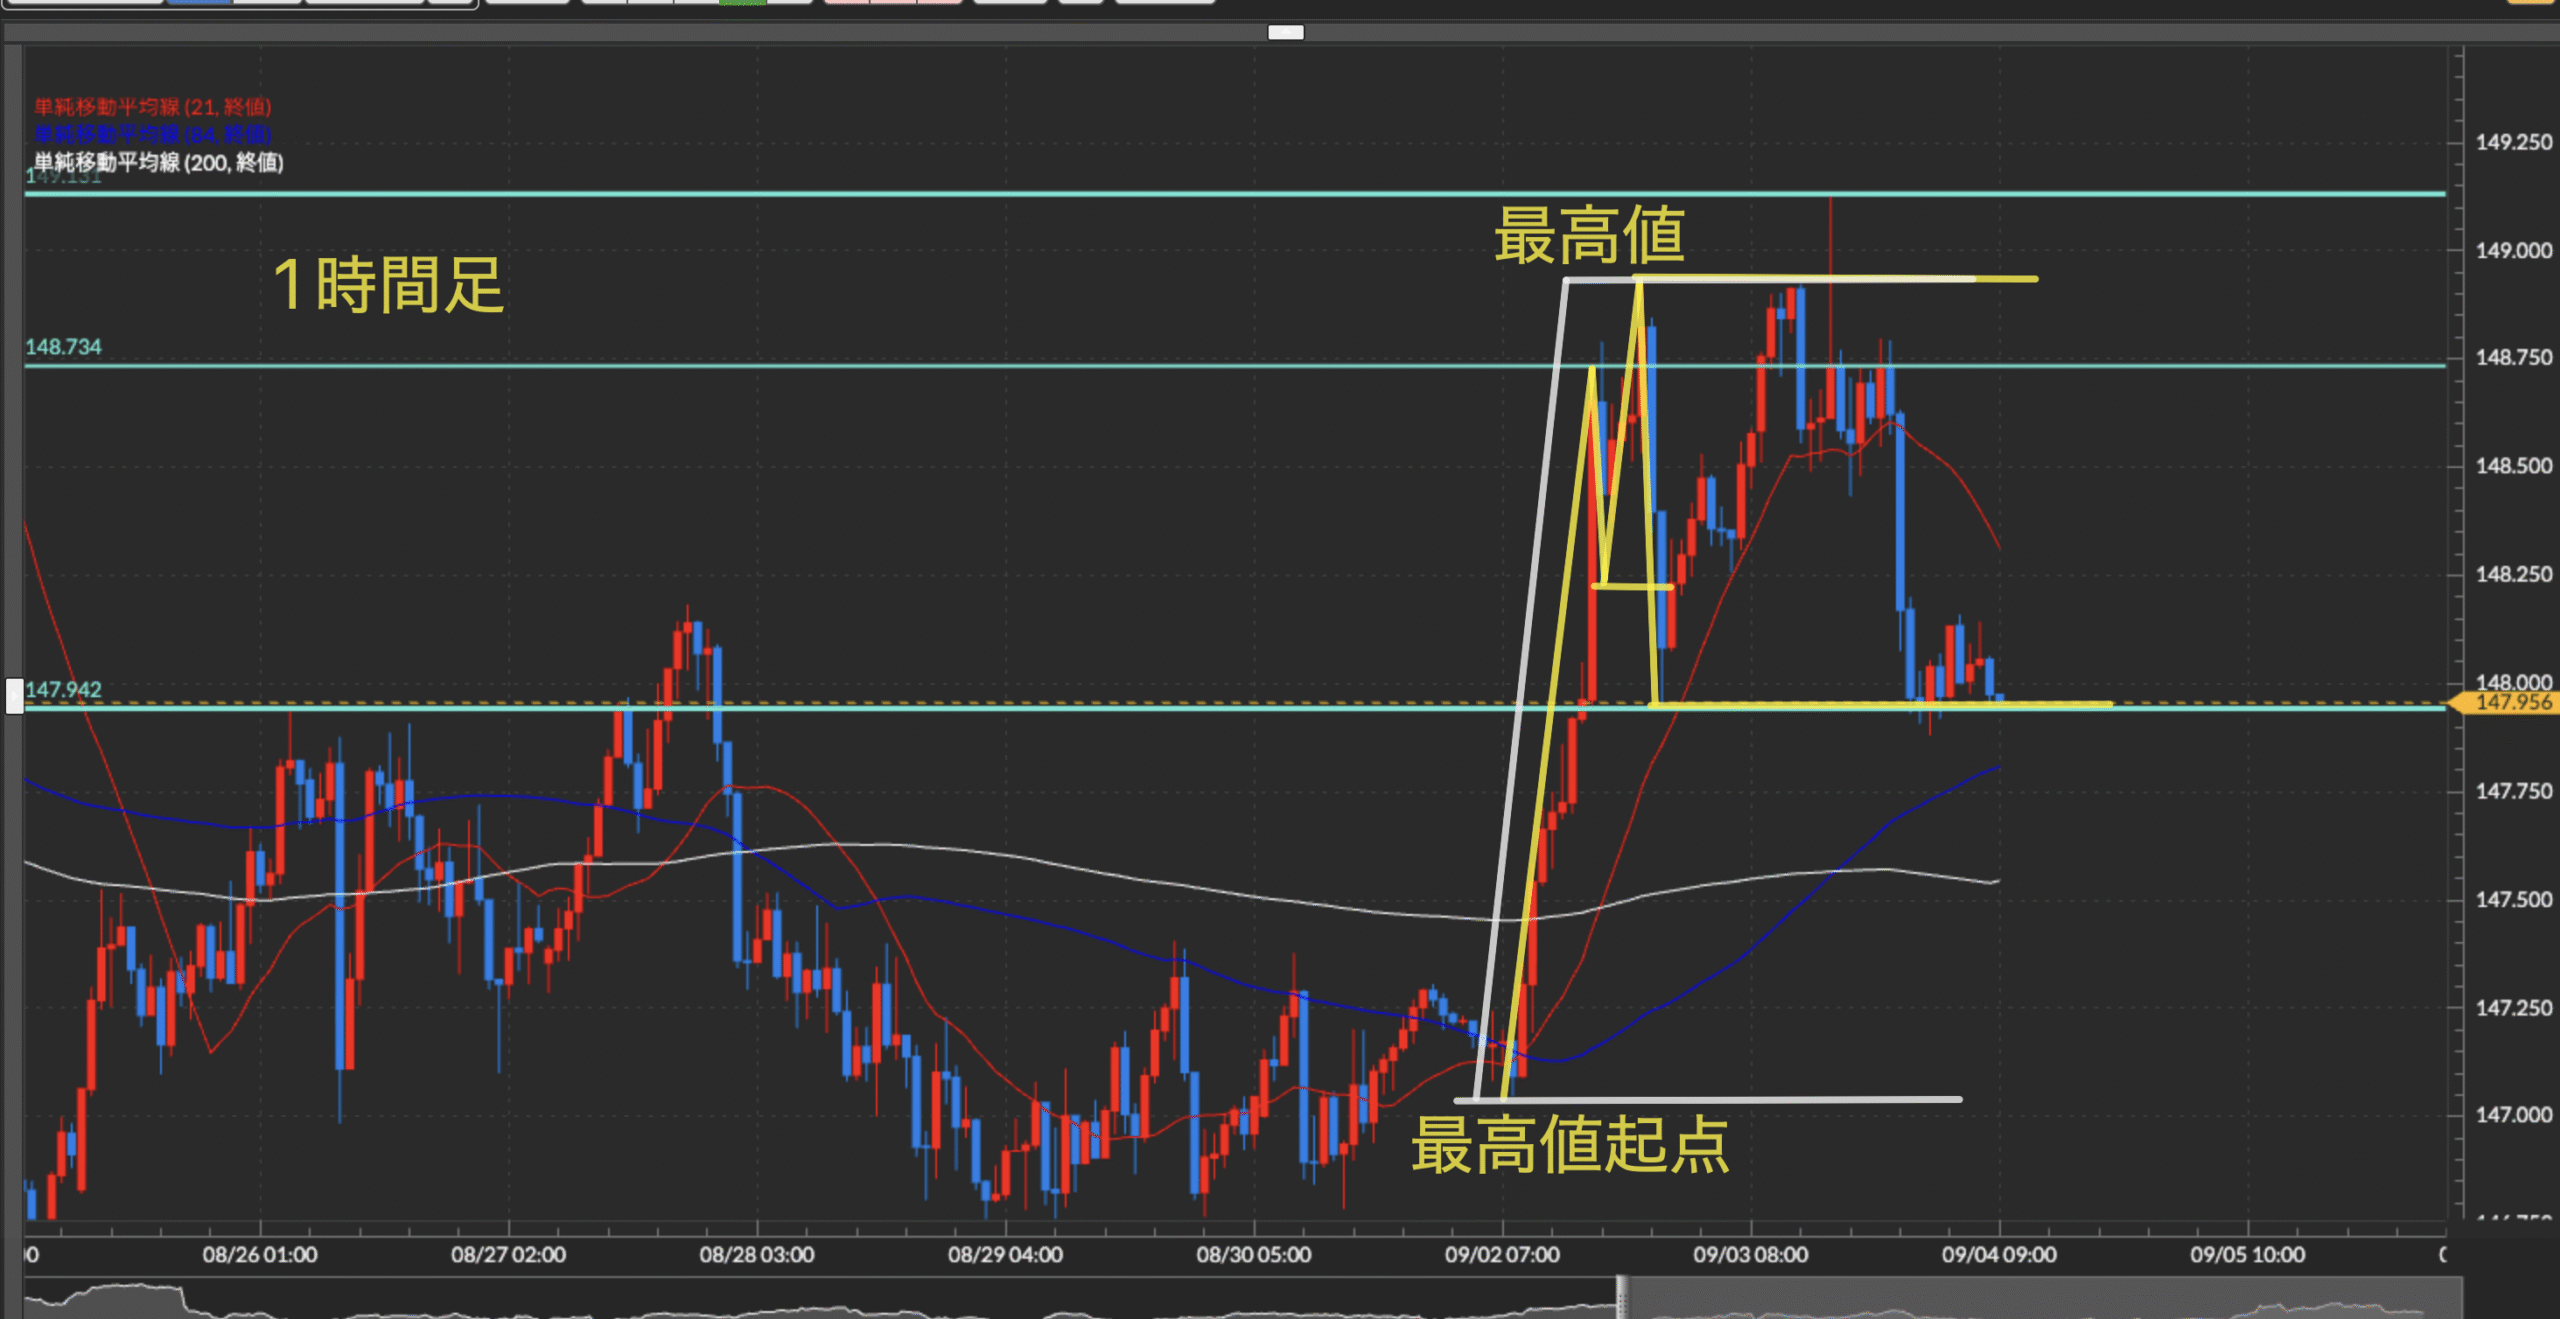Click the 148.250 price axis label
Viewport: 2560px width, 1319px height.
(2514, 574)
